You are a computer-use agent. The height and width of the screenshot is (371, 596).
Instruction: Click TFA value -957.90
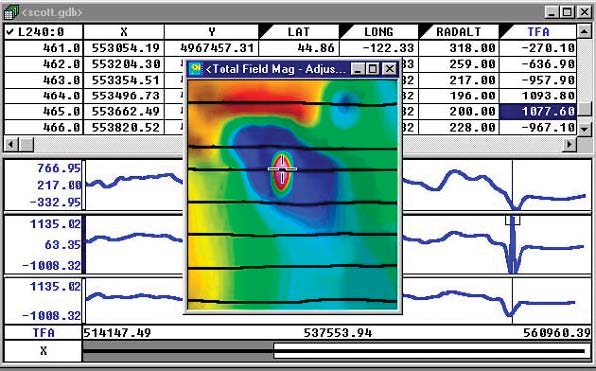[x=538, y=80]
